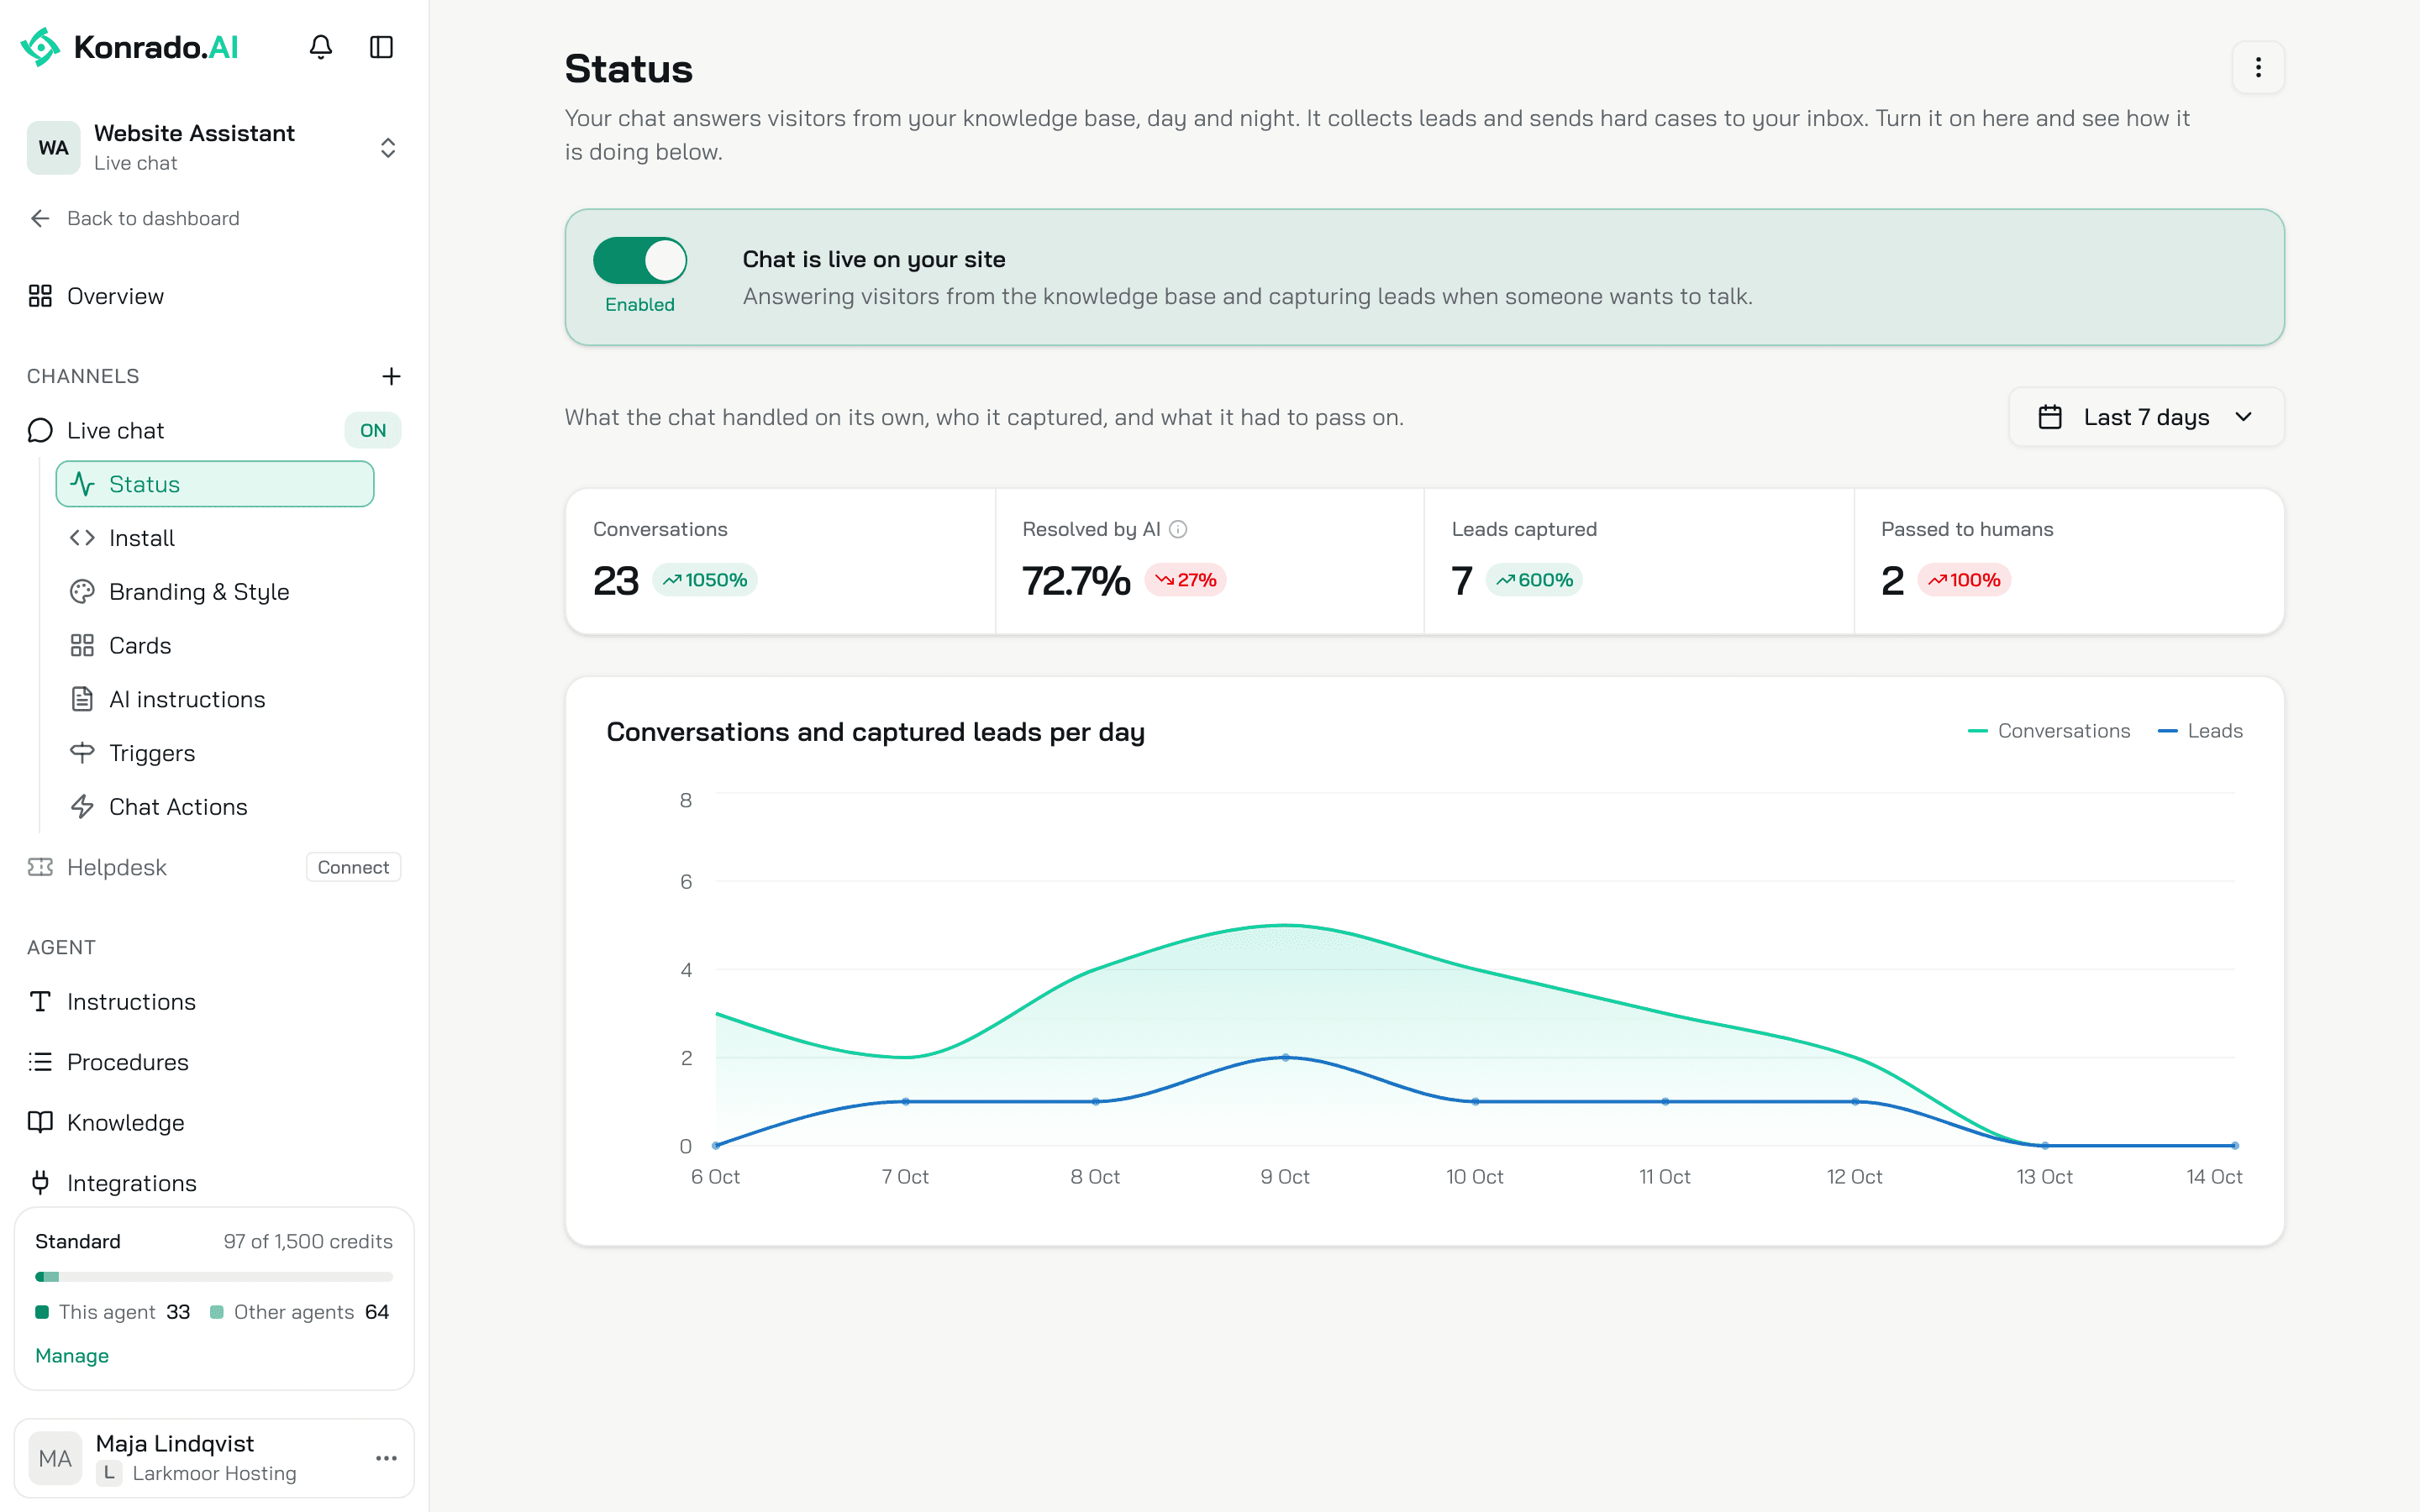The image size is (2420, 1512).
Task: Toggle Conversations series in chart legend
Action: point(2048,731)
